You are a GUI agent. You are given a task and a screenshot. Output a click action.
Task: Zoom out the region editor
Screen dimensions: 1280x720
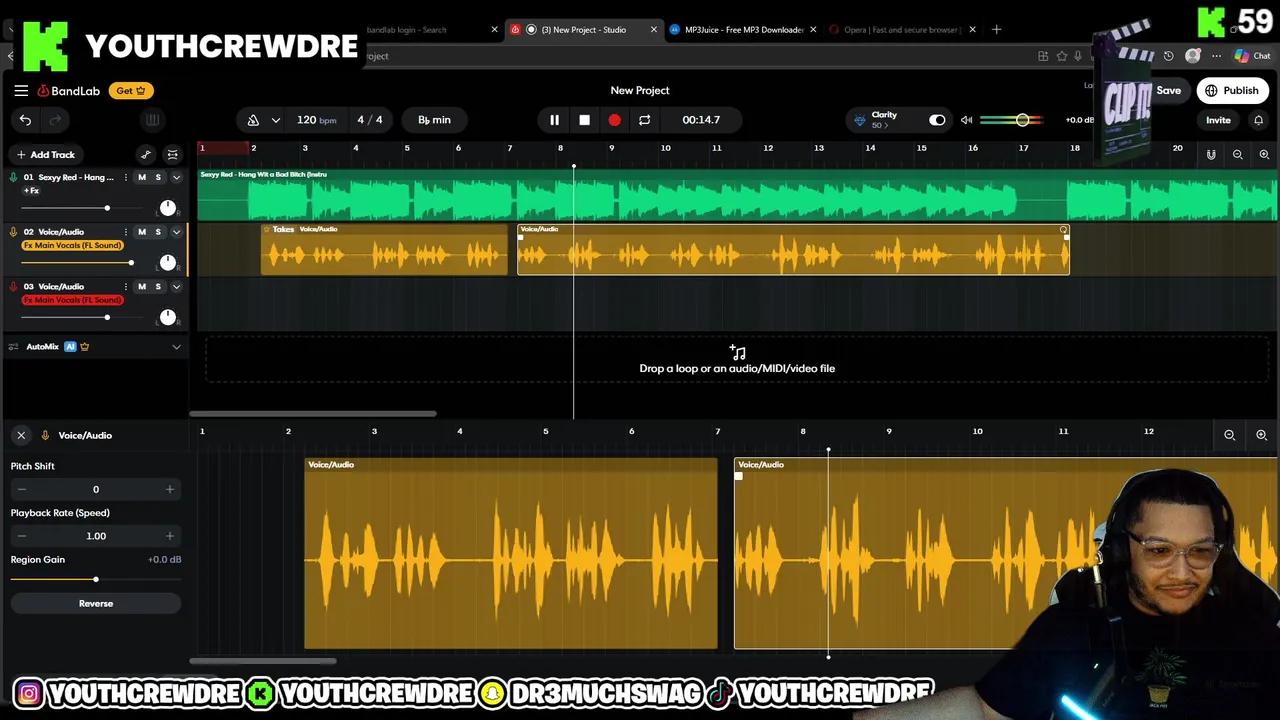tap(1230, 435)
